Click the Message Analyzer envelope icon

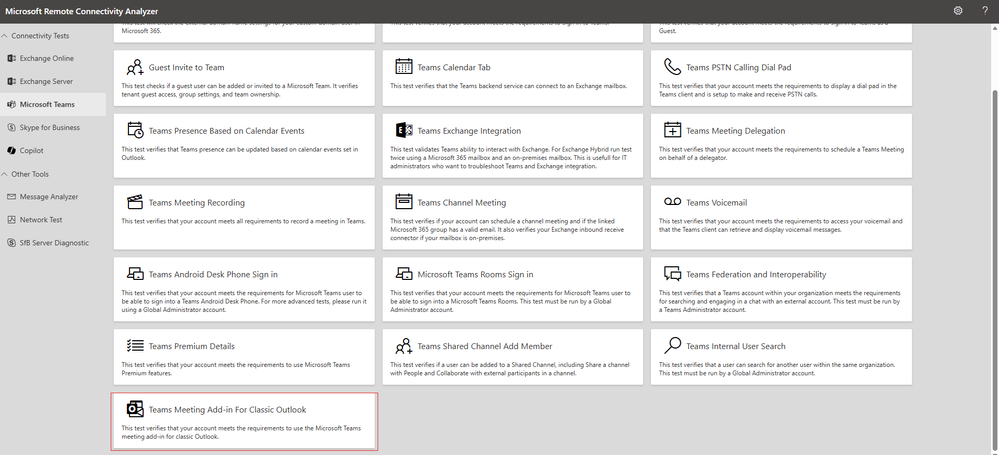(11, 197)
